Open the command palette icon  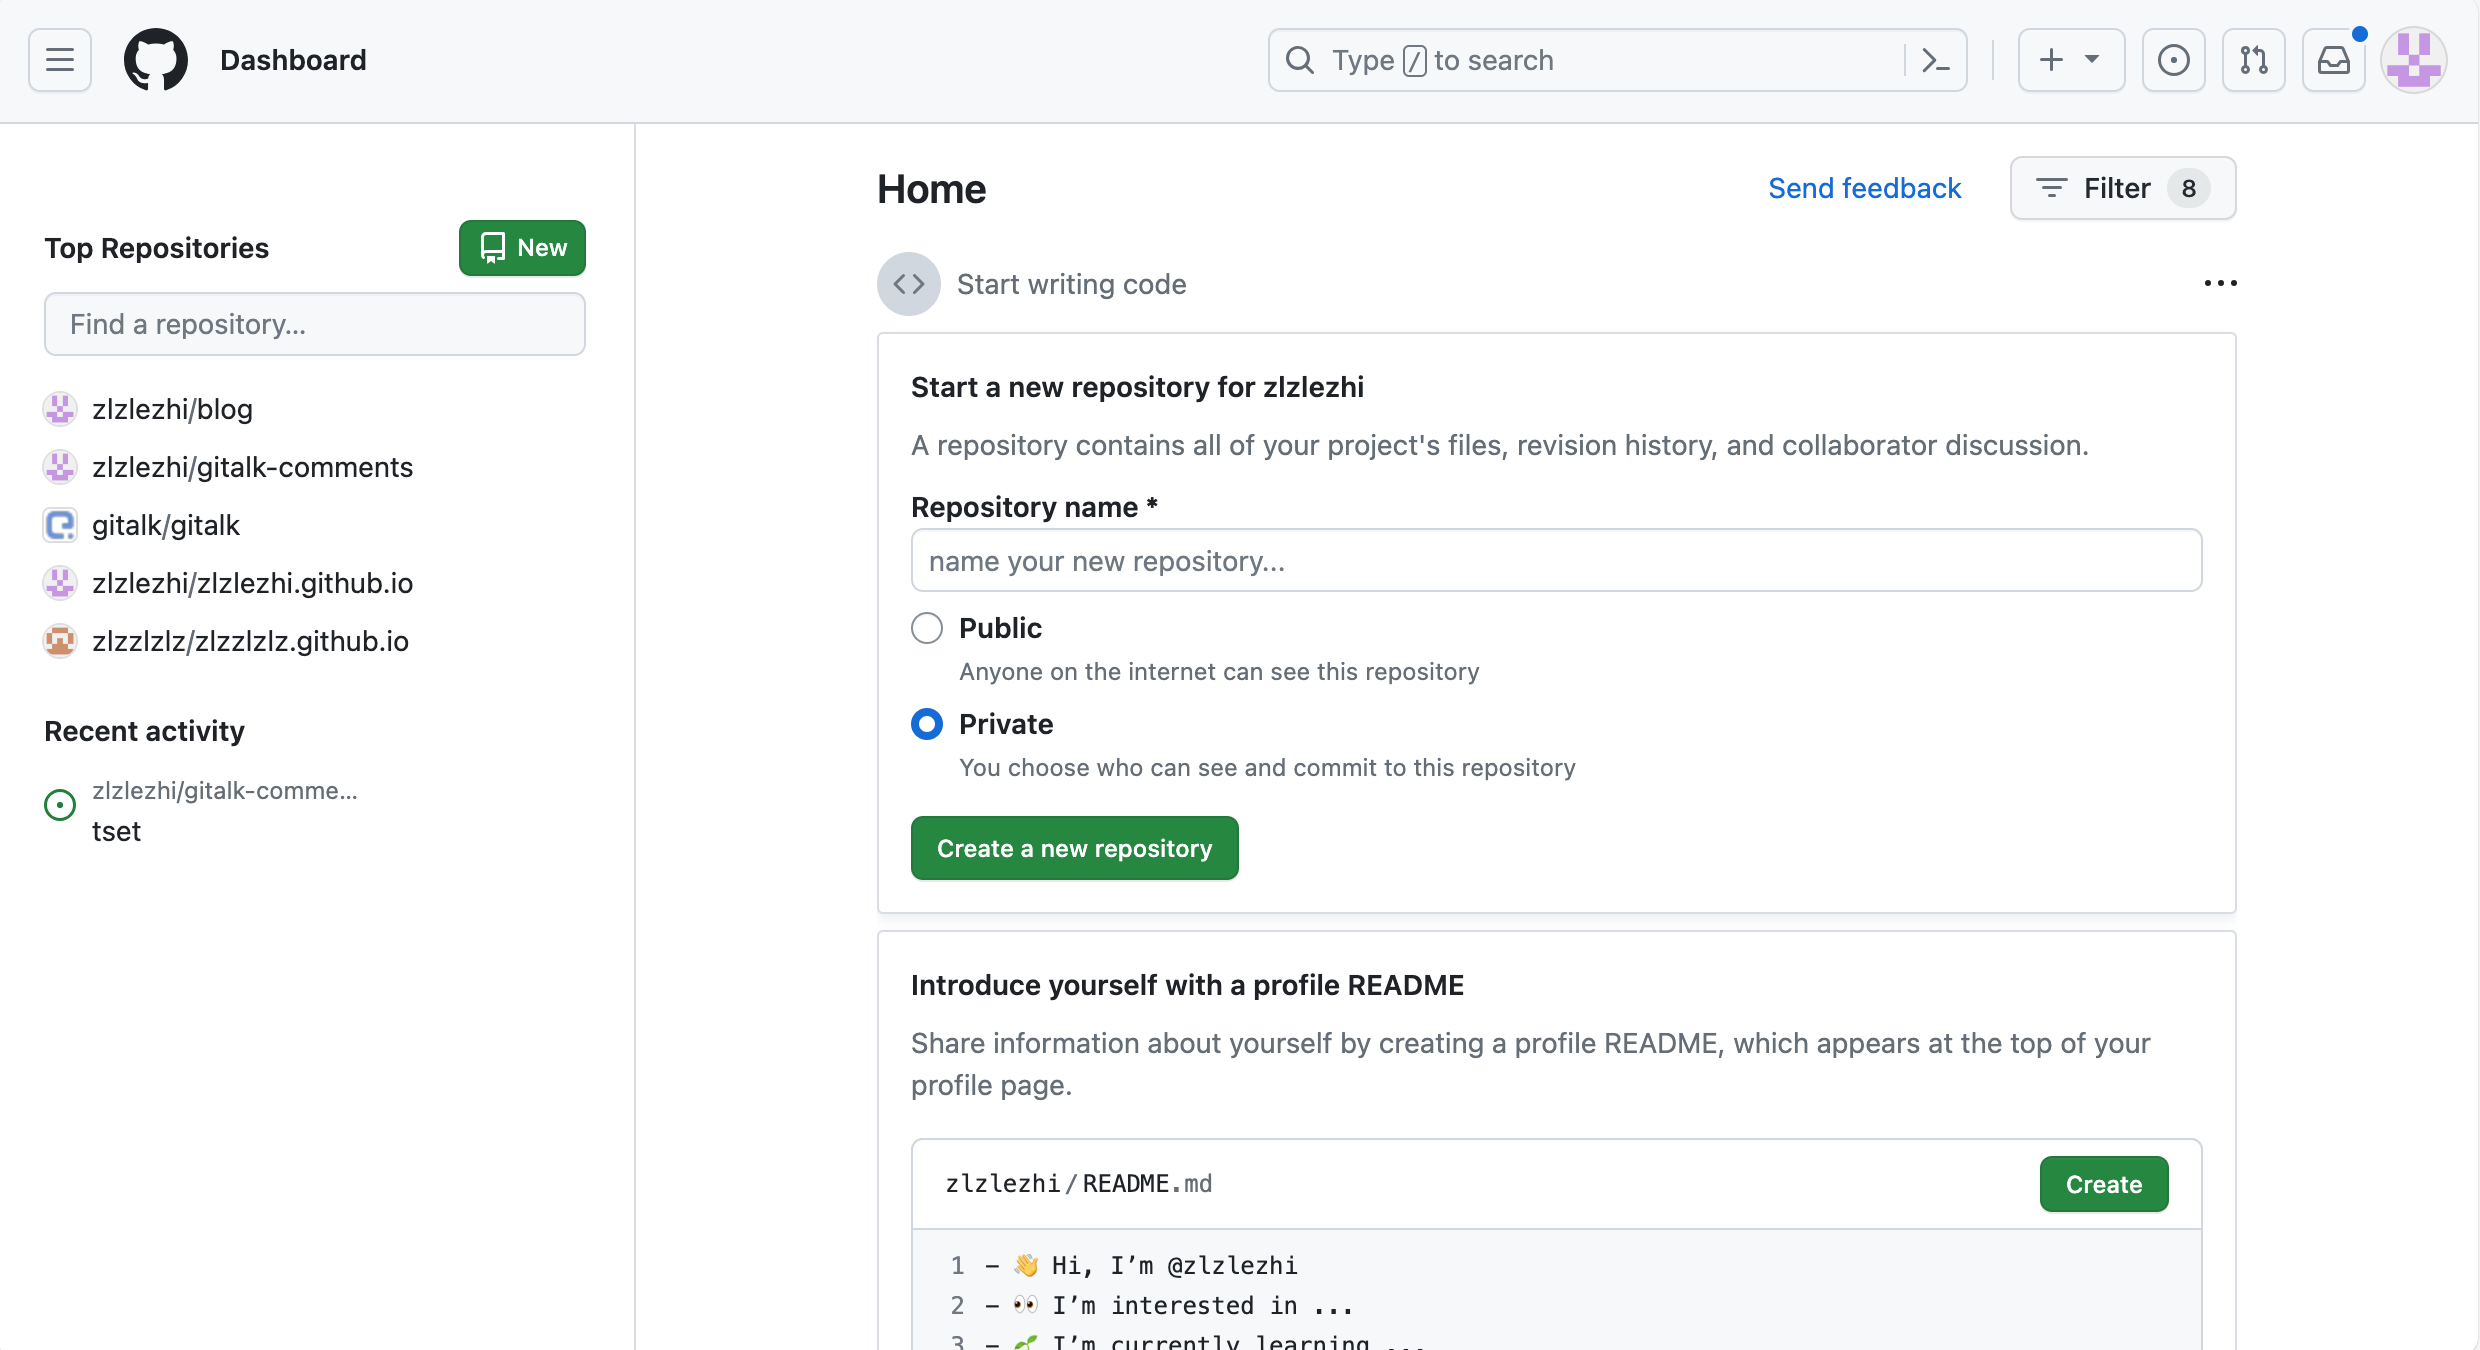point(1935,60)
